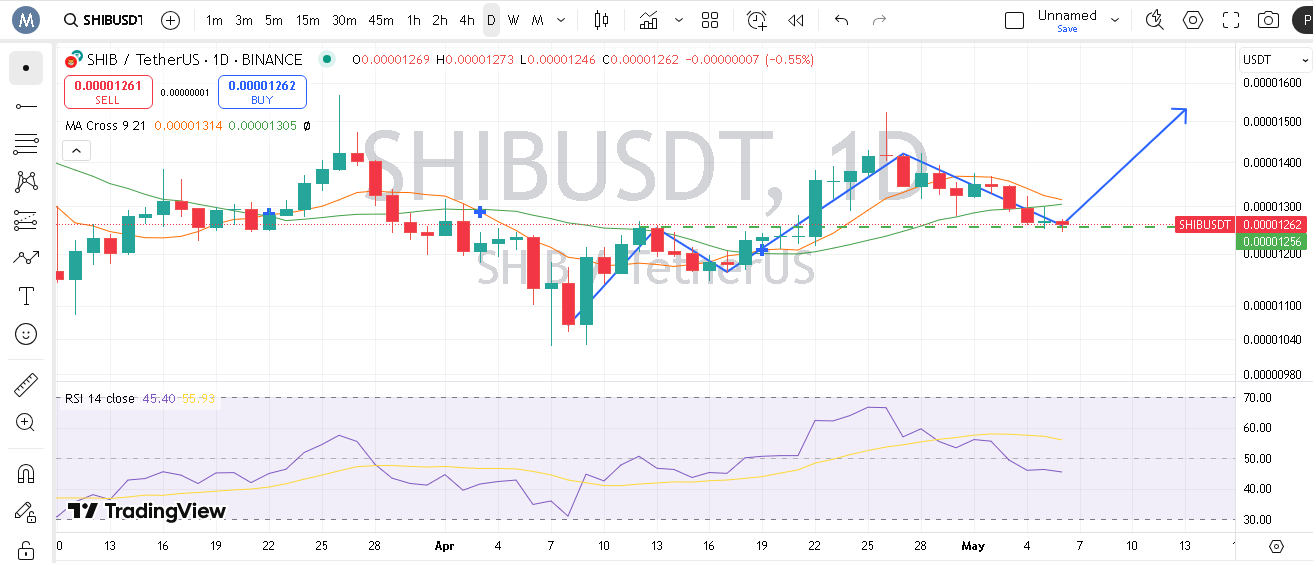Expand the manage layouts dropdown arrow
Viewport: 1313px width, 563px height.
(x=1115, y=20)
